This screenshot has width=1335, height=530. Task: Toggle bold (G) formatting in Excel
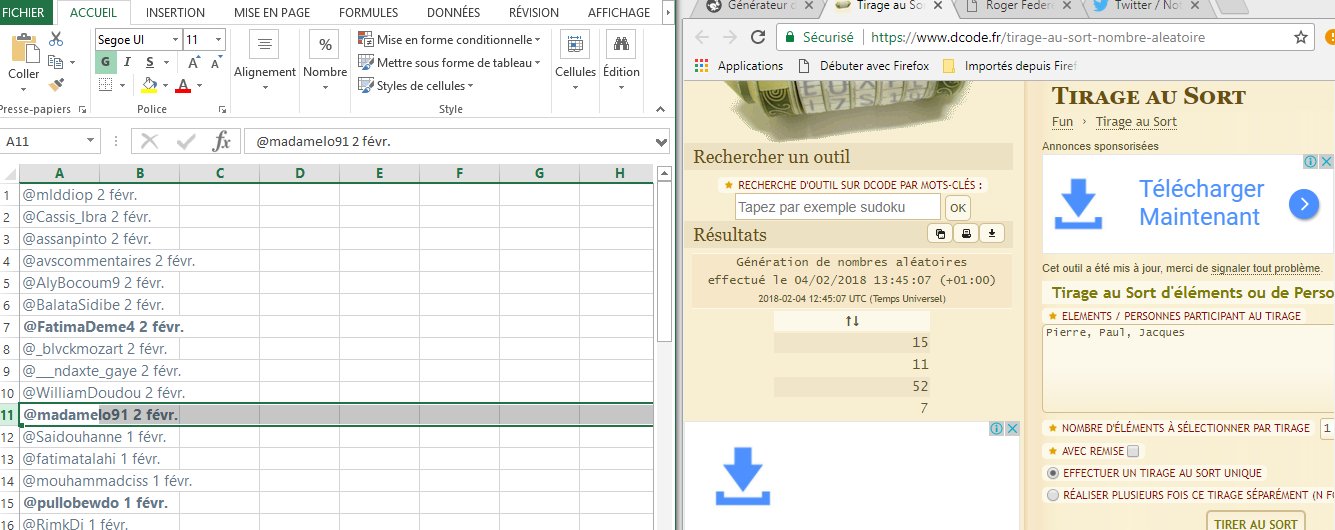(x=105, y=61)
